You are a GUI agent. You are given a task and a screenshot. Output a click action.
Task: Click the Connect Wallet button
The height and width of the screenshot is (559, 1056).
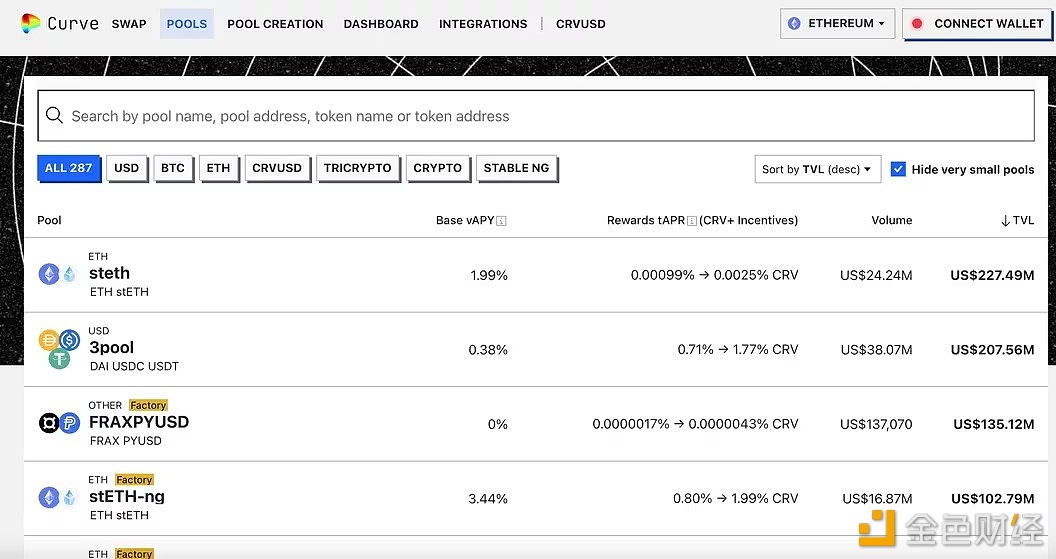pos(977,24)
